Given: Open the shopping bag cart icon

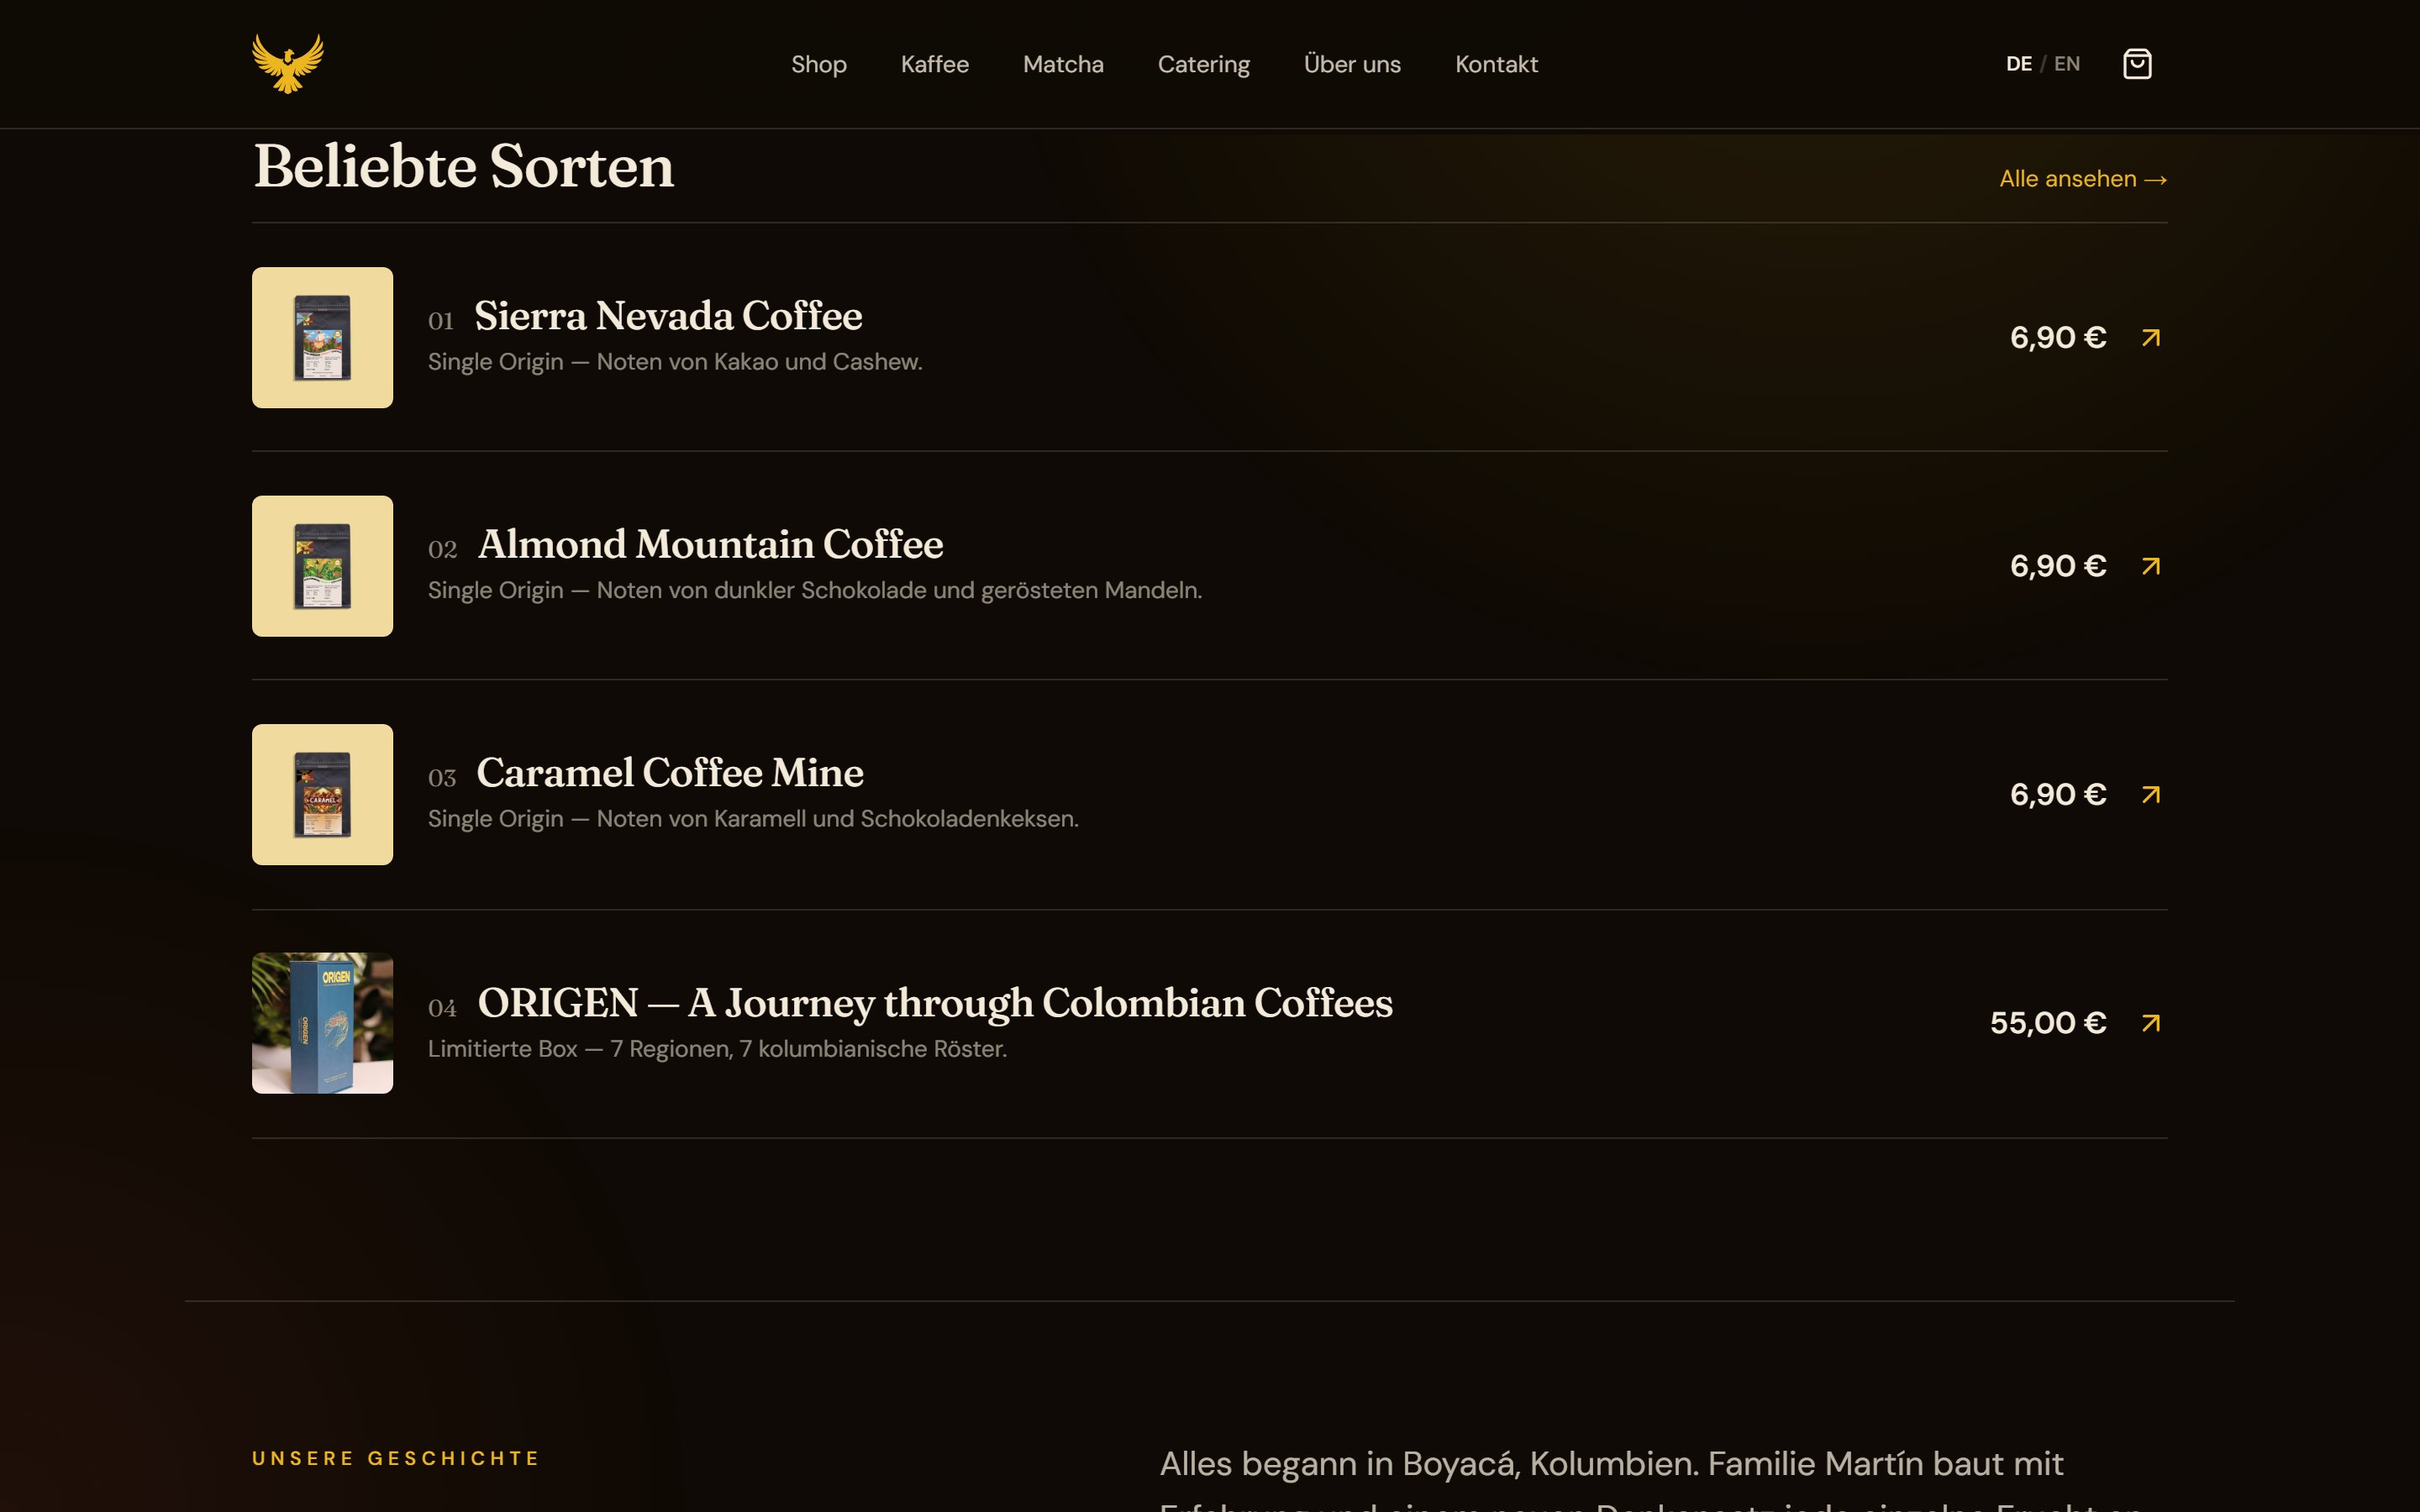Looking at the screenshot, I should pyautogui.click(x=2137, y=64).
